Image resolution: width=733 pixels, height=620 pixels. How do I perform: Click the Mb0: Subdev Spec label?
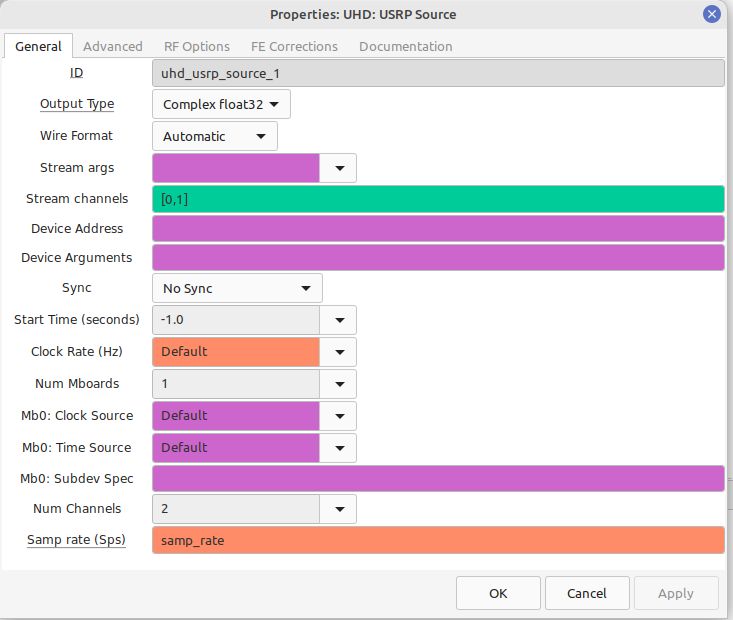pyautogui.click(x=77, y=479)
